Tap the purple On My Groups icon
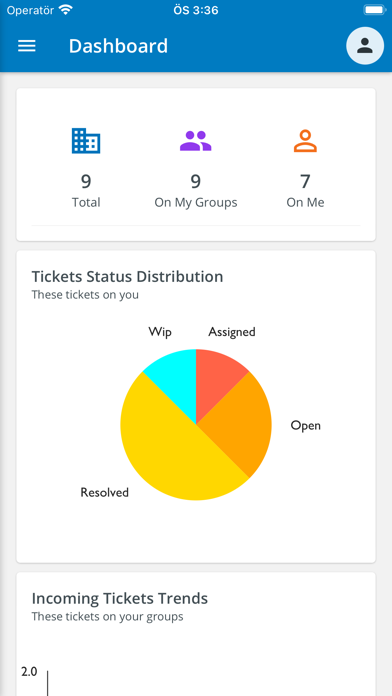Image resolution: width=392 pixels, height=696 pixels. [196, 141]
